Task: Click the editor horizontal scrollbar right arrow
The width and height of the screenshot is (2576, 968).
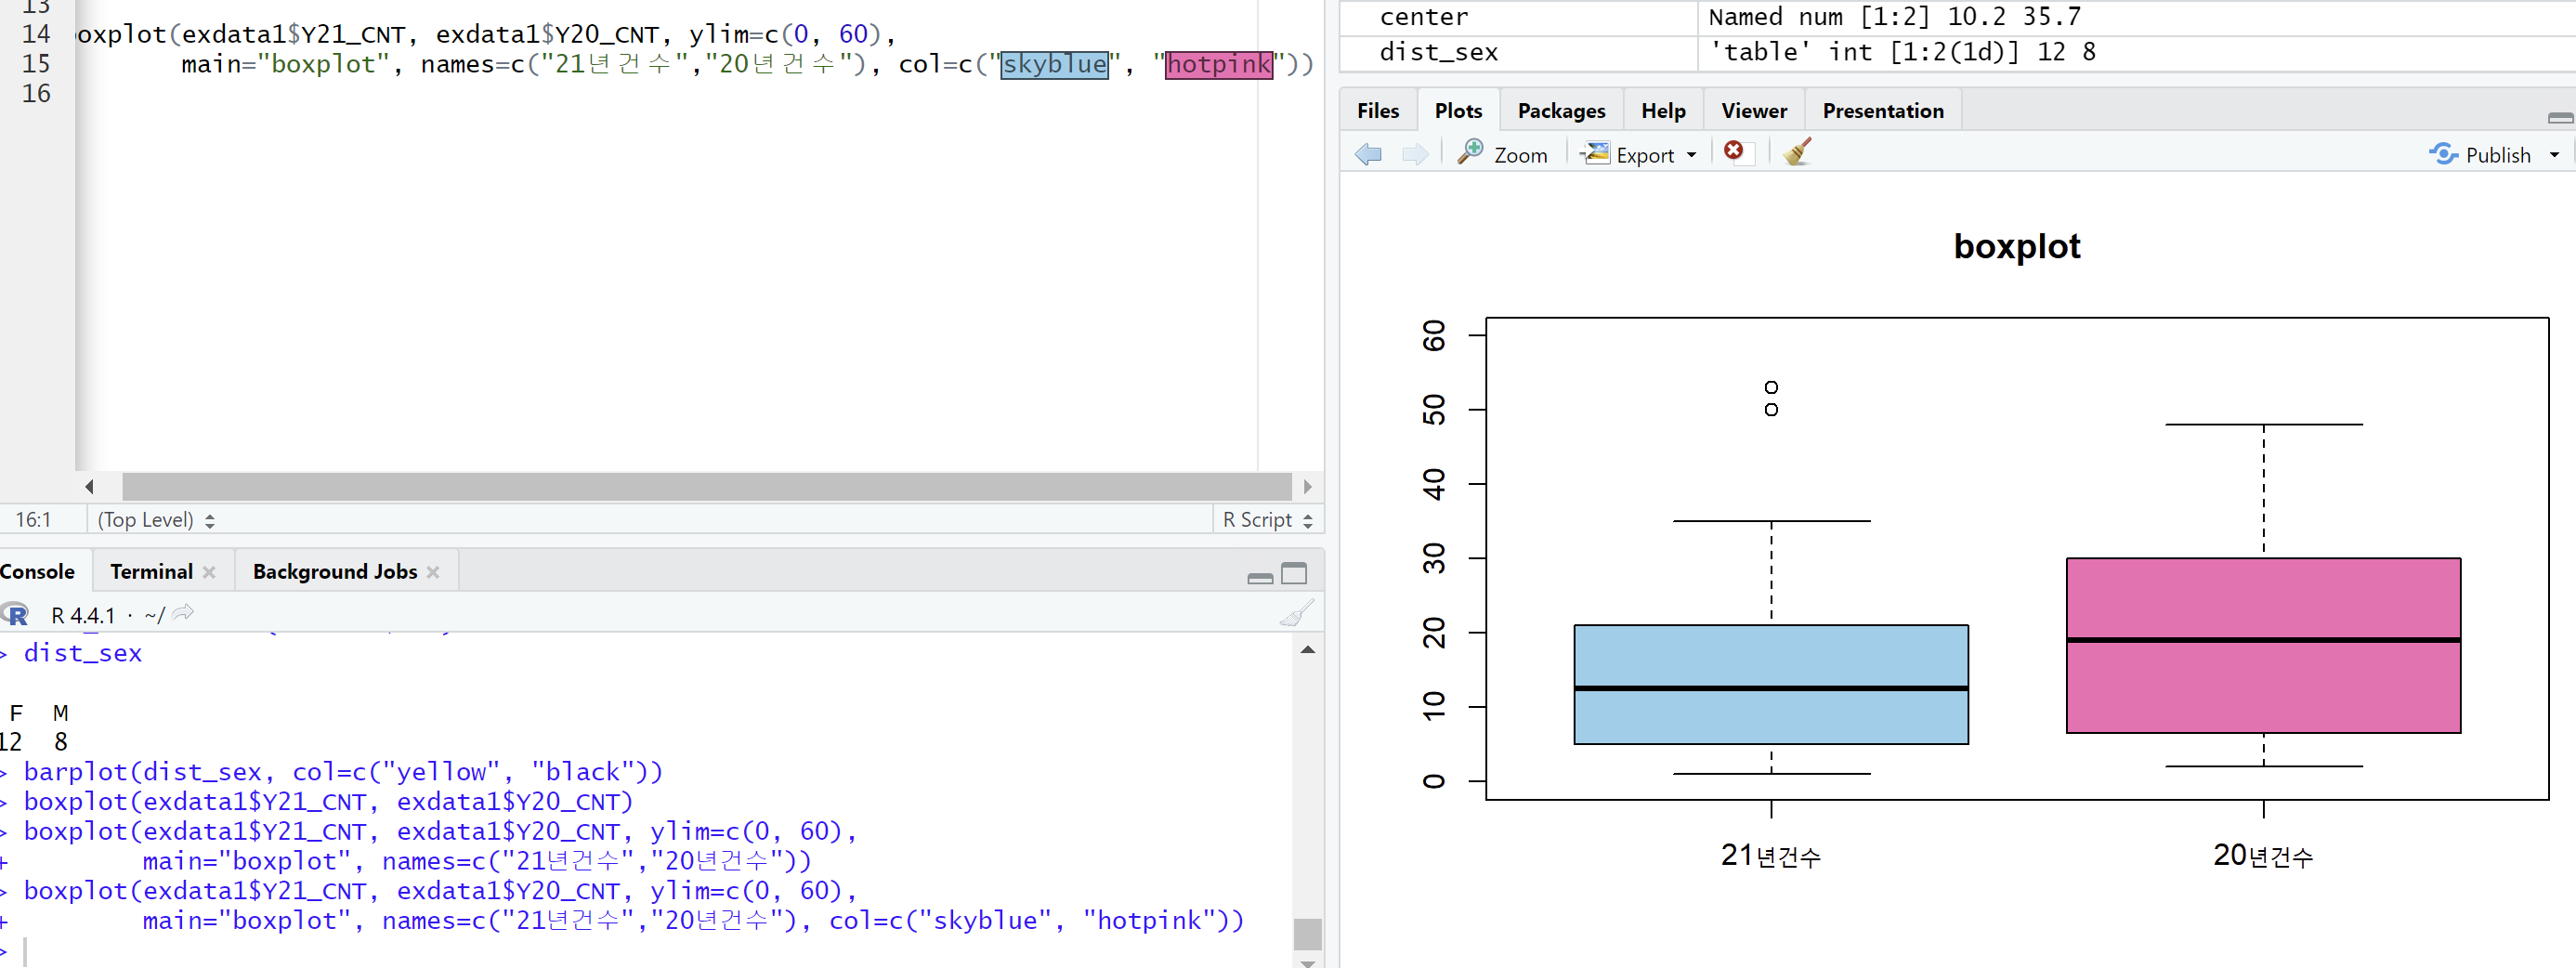Action: pyautogui.click(x=1307, y=487)
